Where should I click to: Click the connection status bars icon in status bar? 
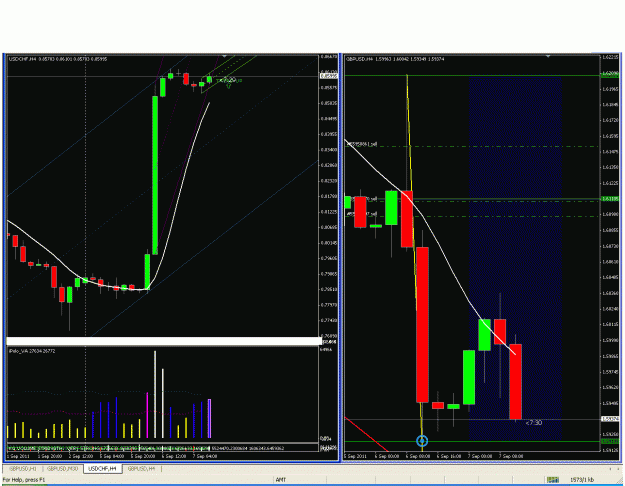tap(552, 480)
